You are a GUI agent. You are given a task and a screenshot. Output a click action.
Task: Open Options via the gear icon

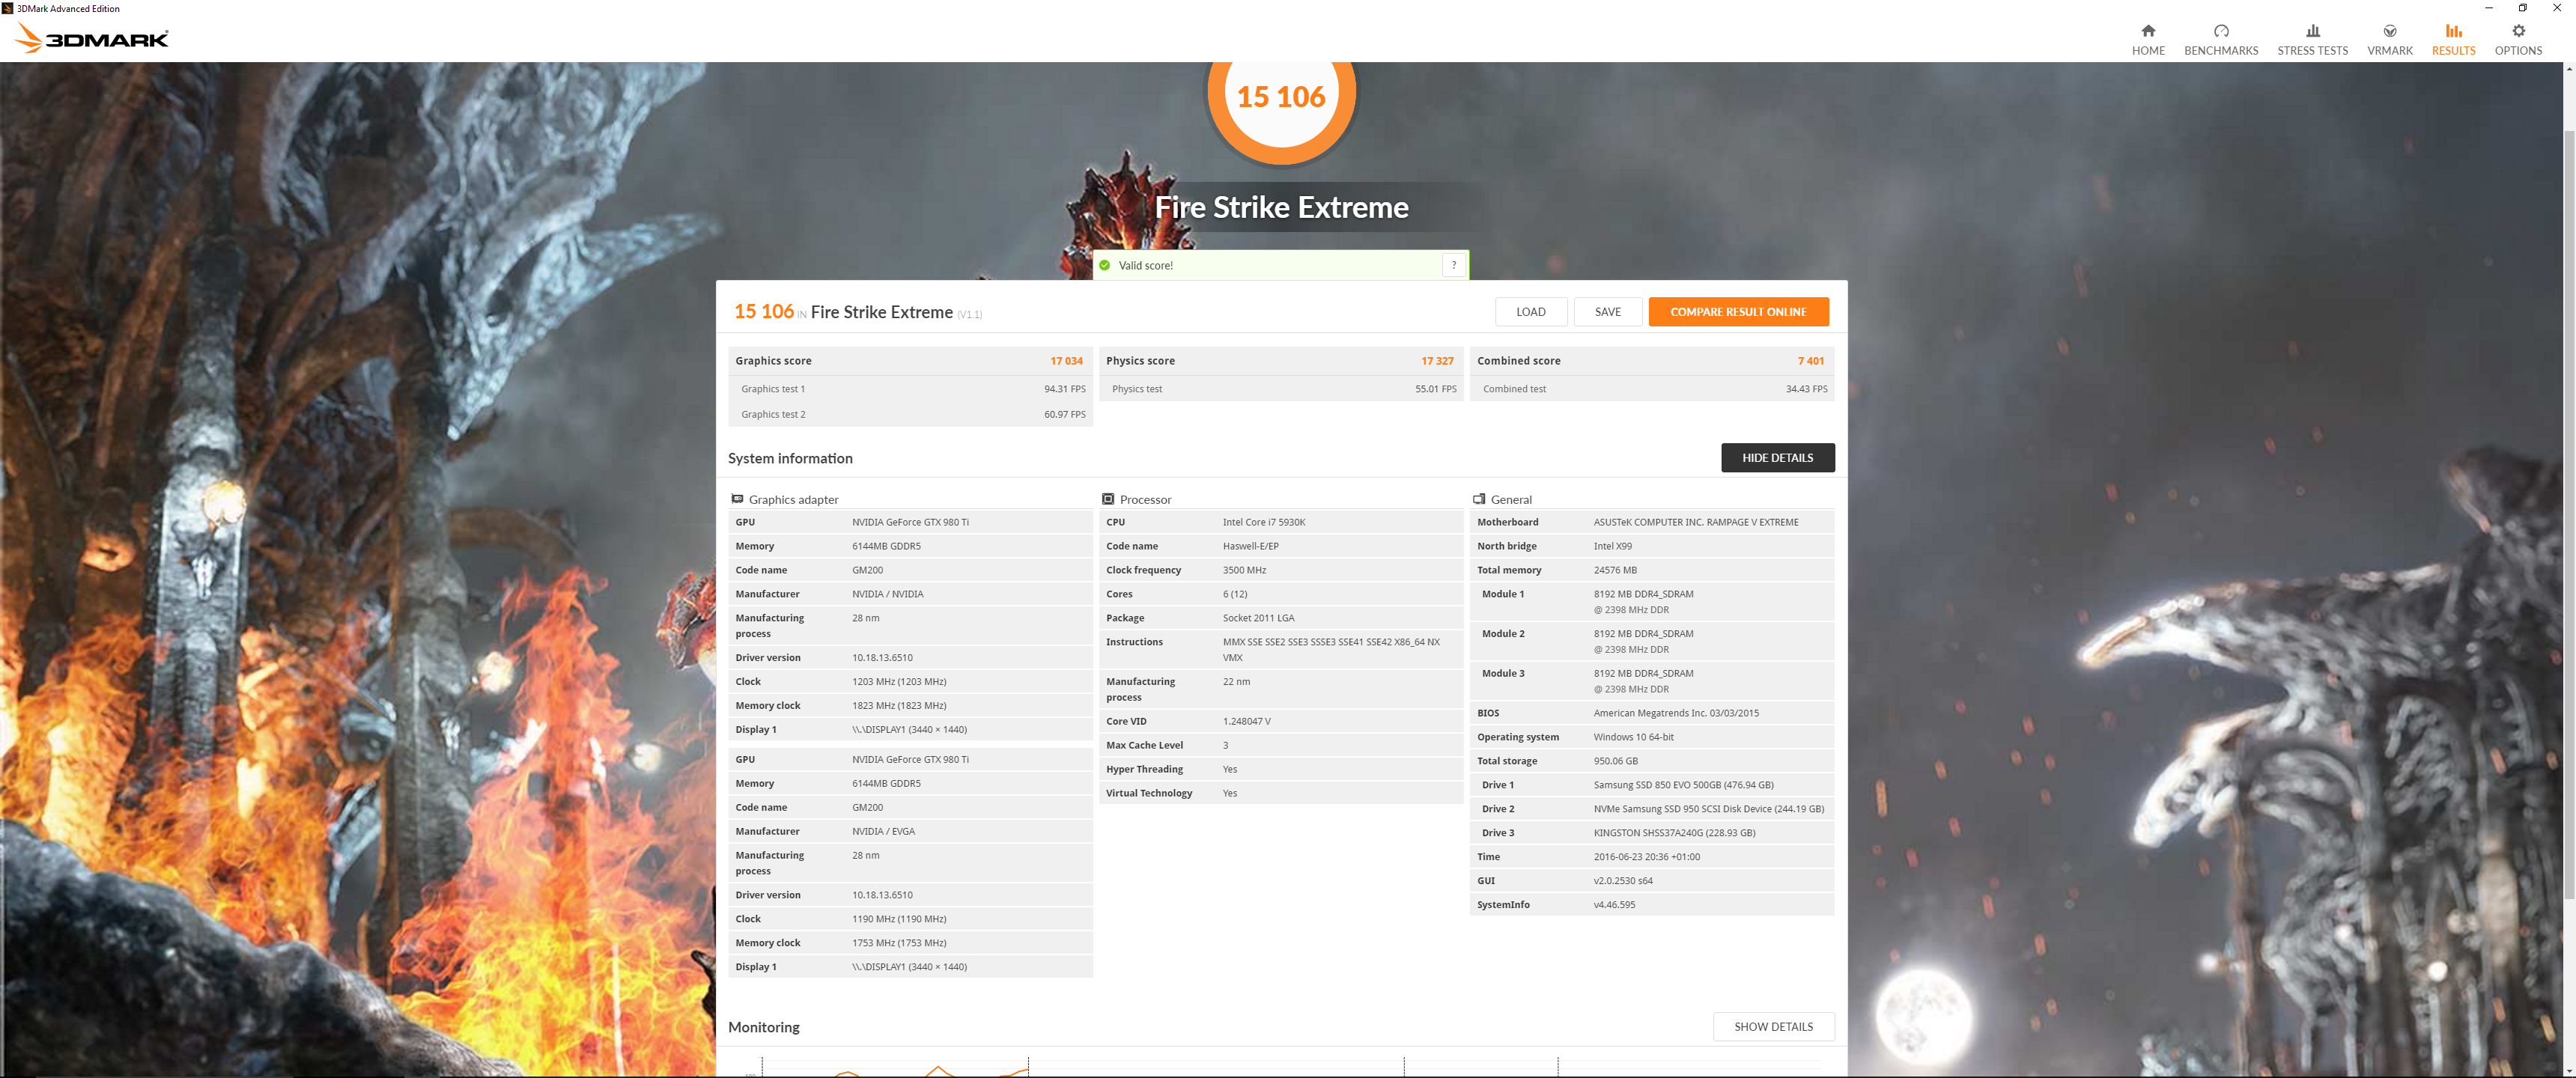2518,31
